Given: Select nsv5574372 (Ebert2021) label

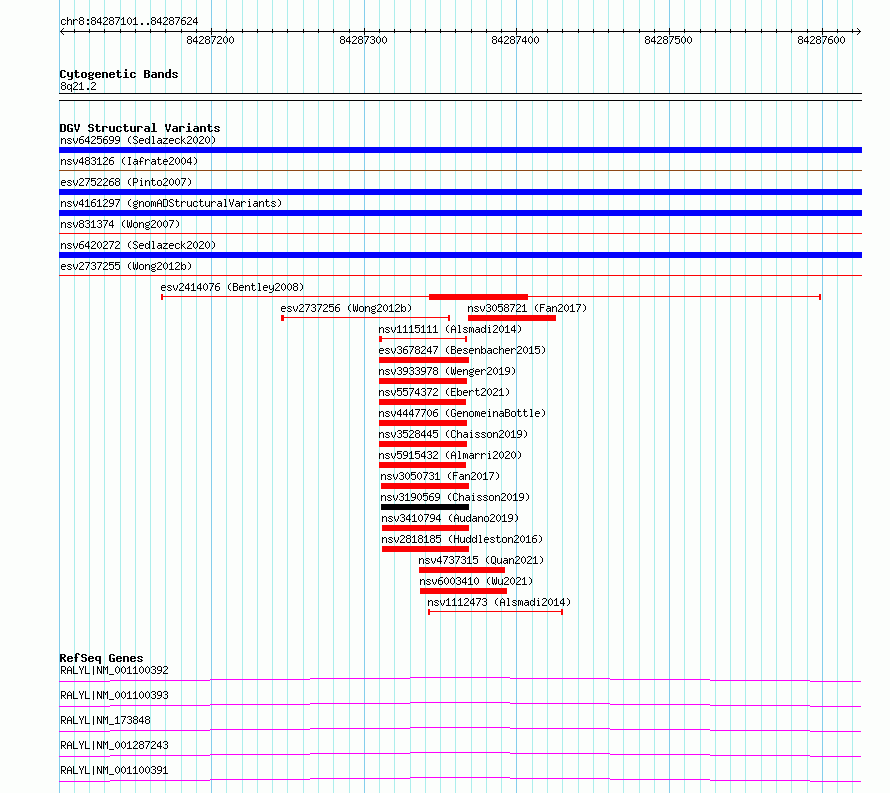Looking at the screenshot, I should (x=444, y=392).
